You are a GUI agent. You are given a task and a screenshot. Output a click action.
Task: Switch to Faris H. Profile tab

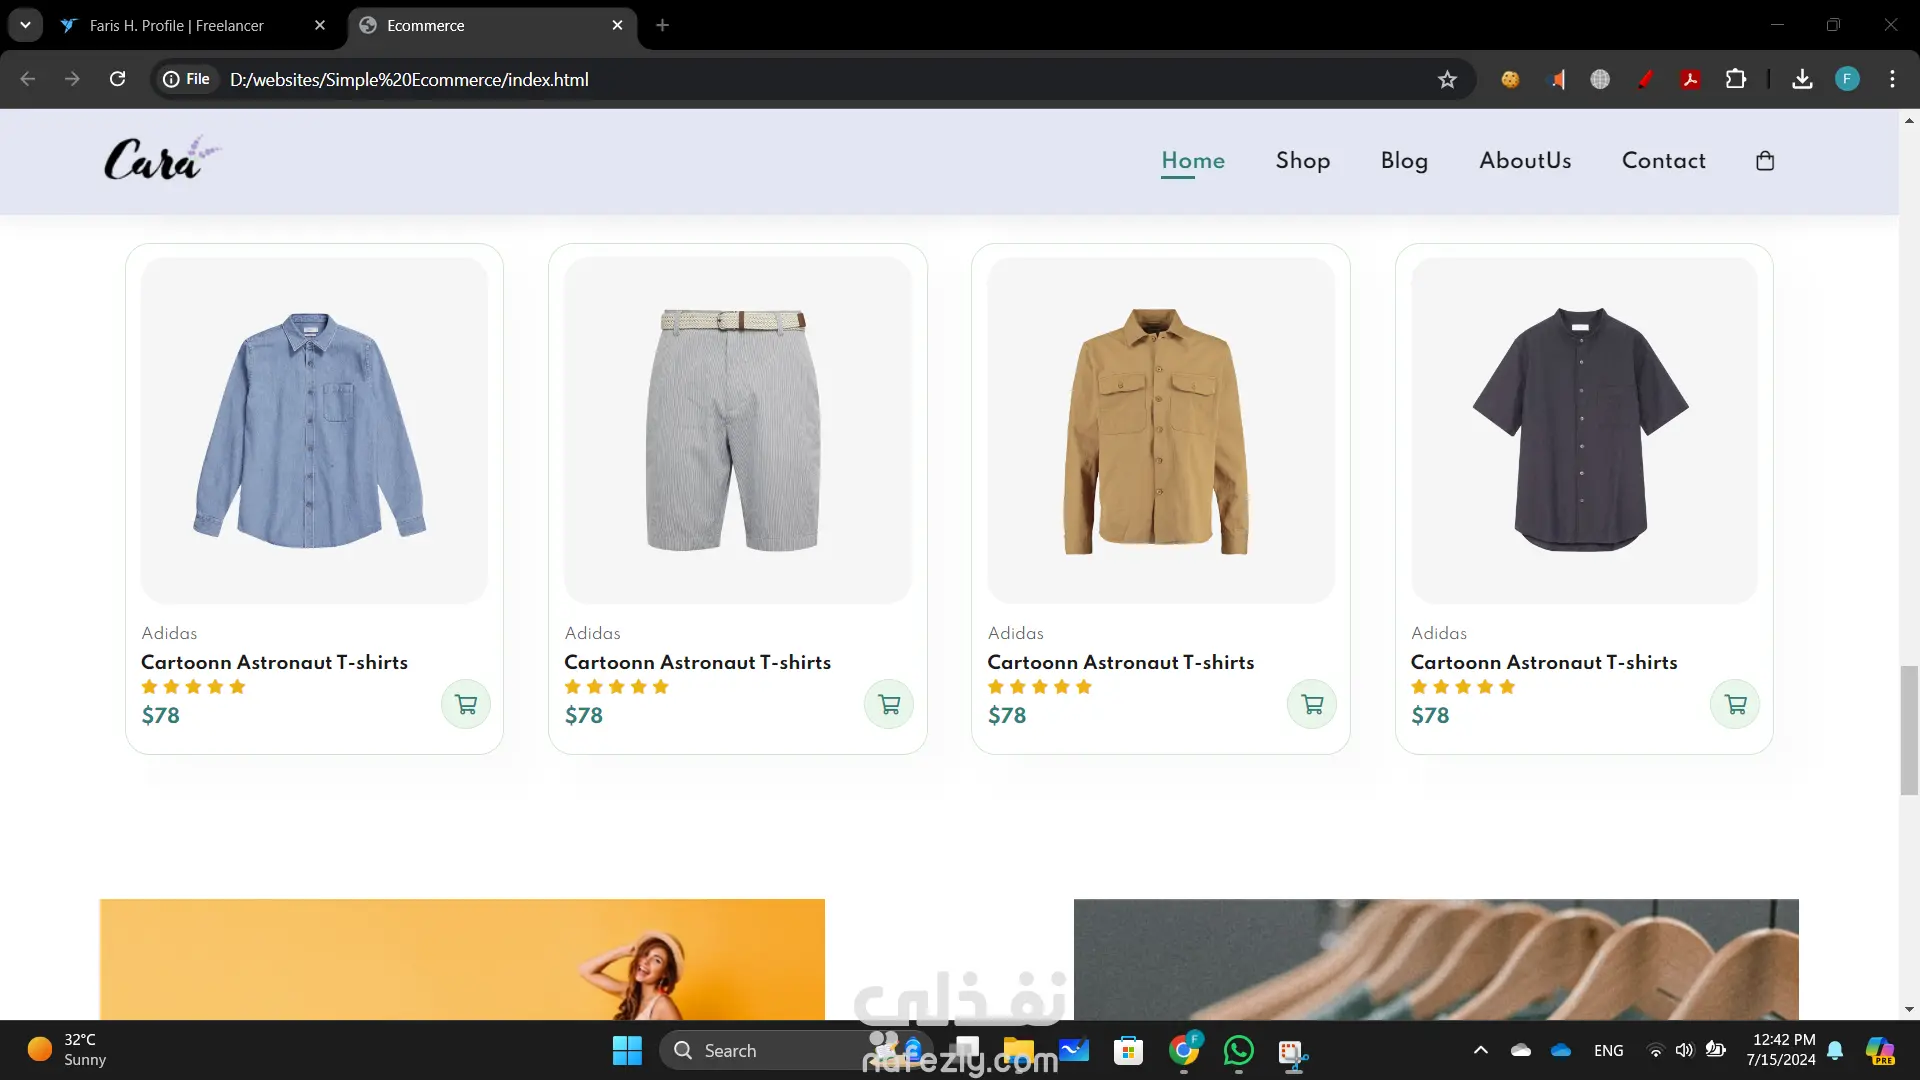(x=177, y=25)
